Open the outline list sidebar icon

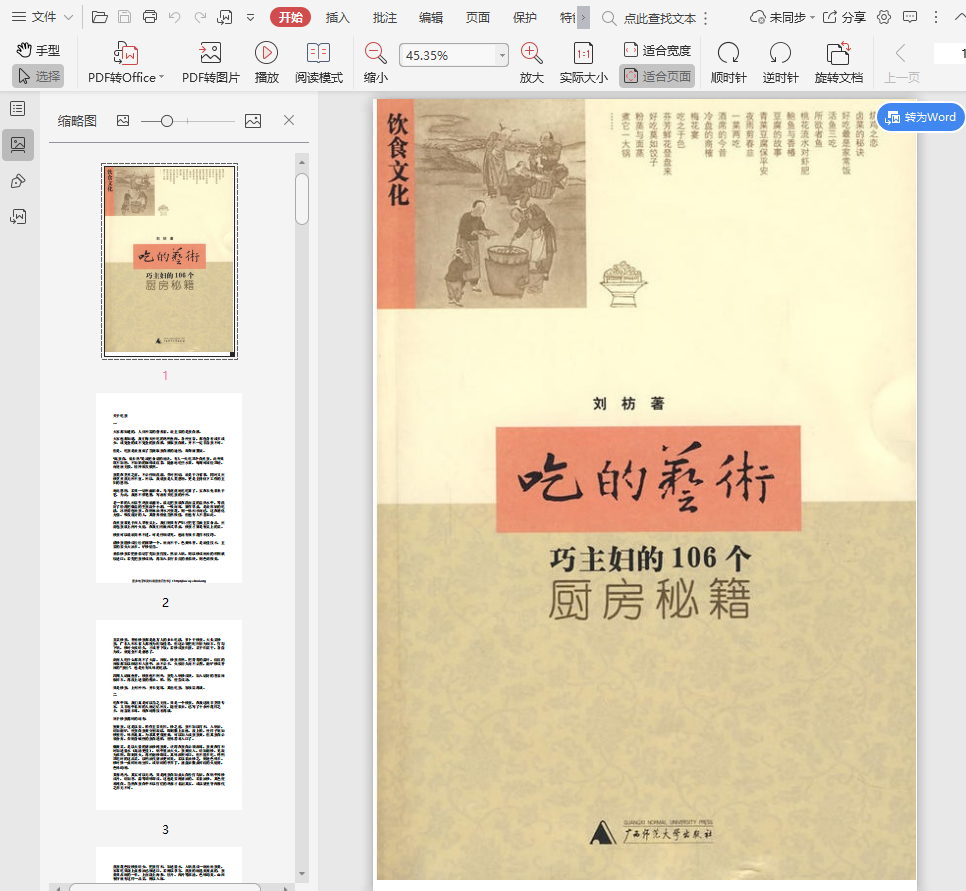pyautogui.click(x=17, y=108)
